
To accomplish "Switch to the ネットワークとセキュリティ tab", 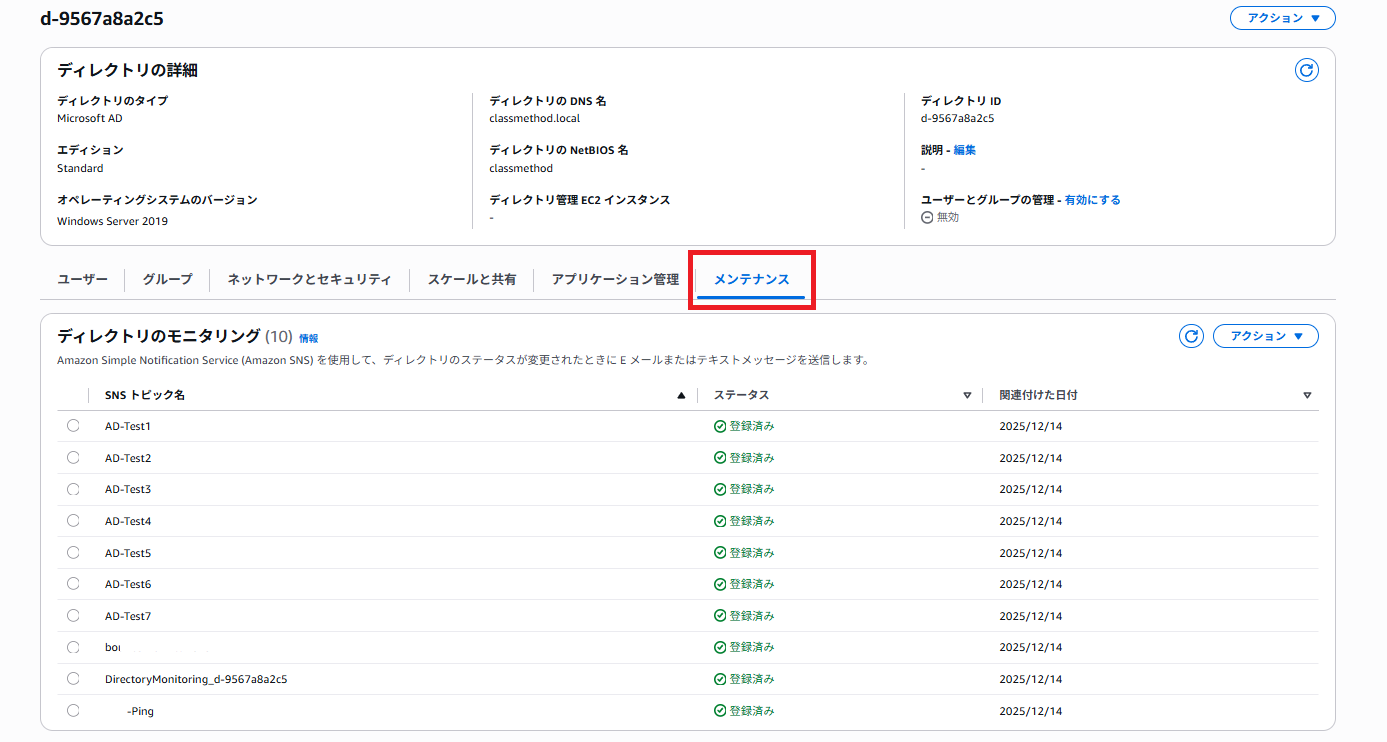I will 309,280.
